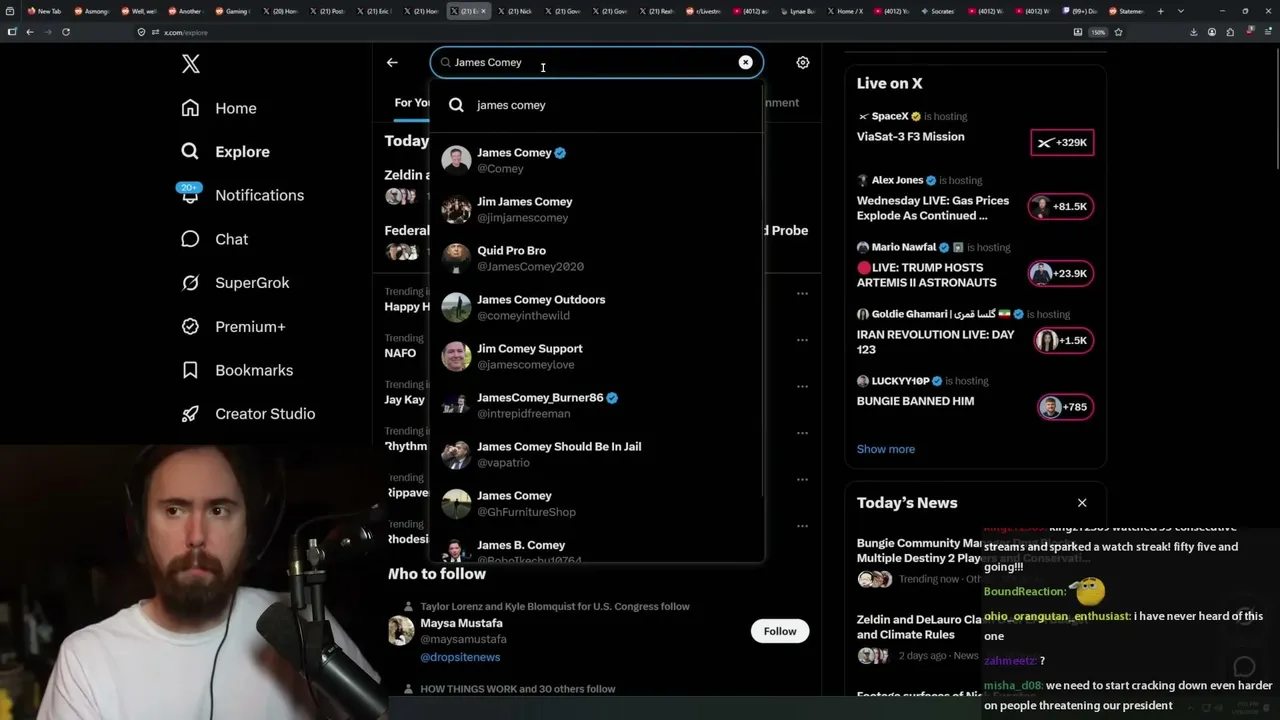Open the browser account profile icon

pos(1212,32)
